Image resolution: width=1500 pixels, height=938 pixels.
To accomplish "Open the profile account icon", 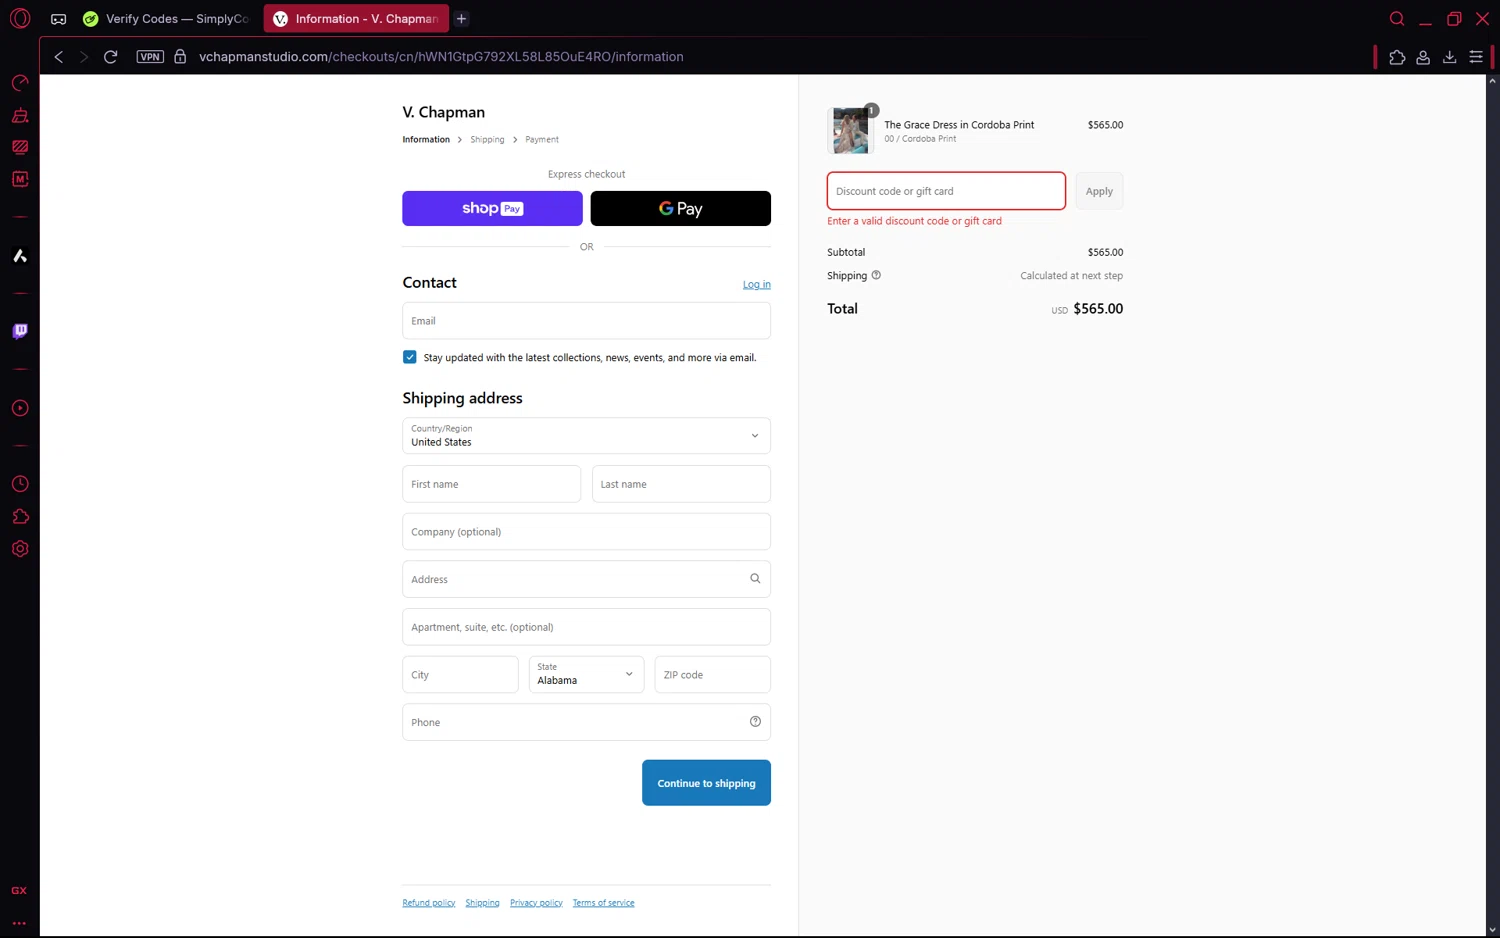I will coord(1423,57).
